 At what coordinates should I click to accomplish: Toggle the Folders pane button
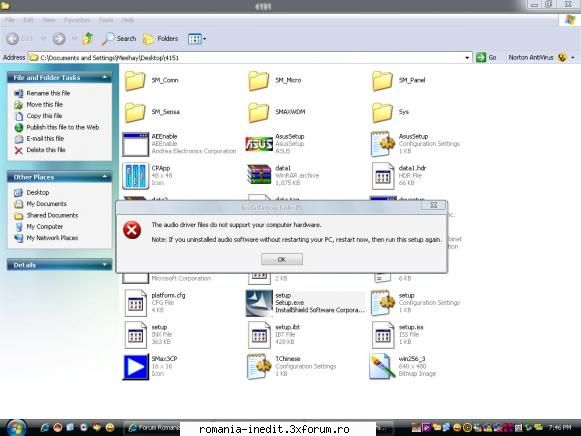[160, 39]
